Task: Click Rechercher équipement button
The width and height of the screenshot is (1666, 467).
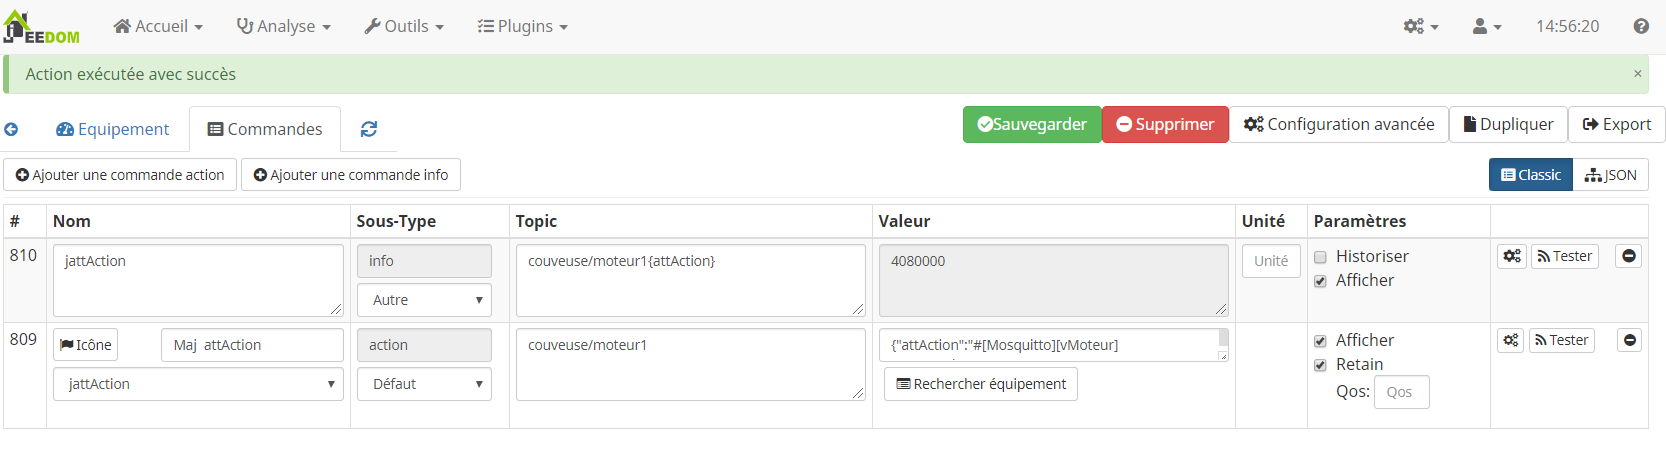Action: [x=980, y=384]
